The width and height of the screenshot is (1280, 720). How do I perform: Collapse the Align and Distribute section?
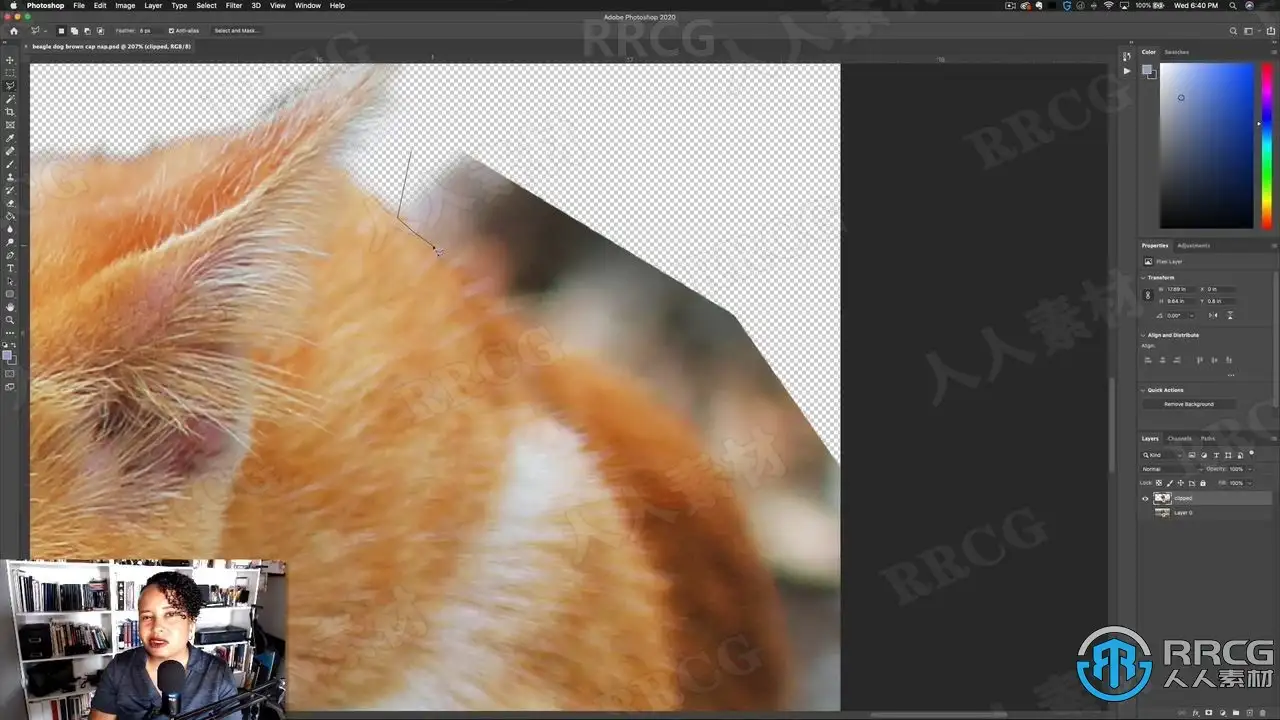click(1144, 335)
